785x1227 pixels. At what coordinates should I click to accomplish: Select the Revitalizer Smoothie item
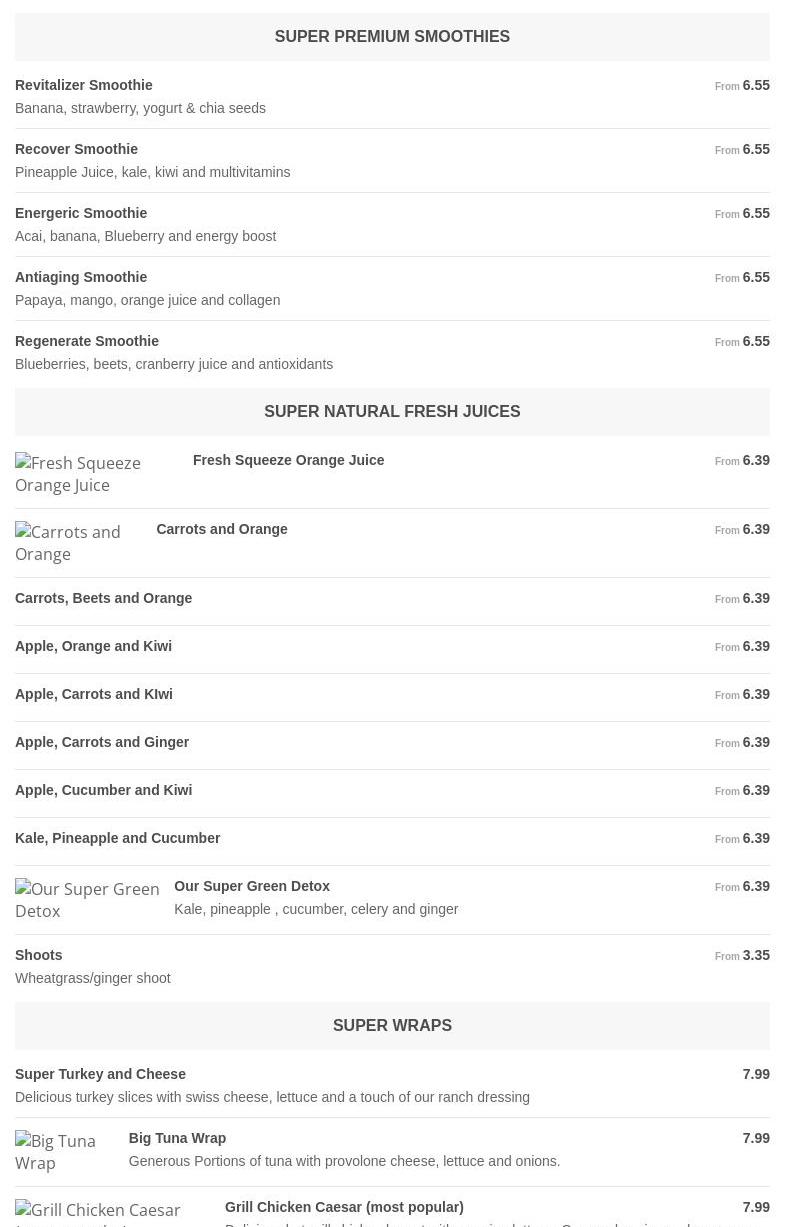pos(84,85)
